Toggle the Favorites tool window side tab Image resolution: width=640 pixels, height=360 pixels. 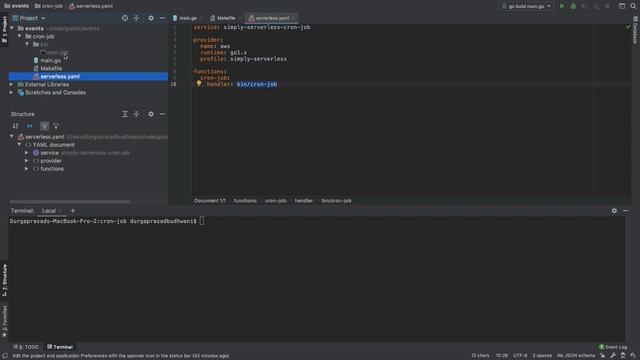(4, 321)
